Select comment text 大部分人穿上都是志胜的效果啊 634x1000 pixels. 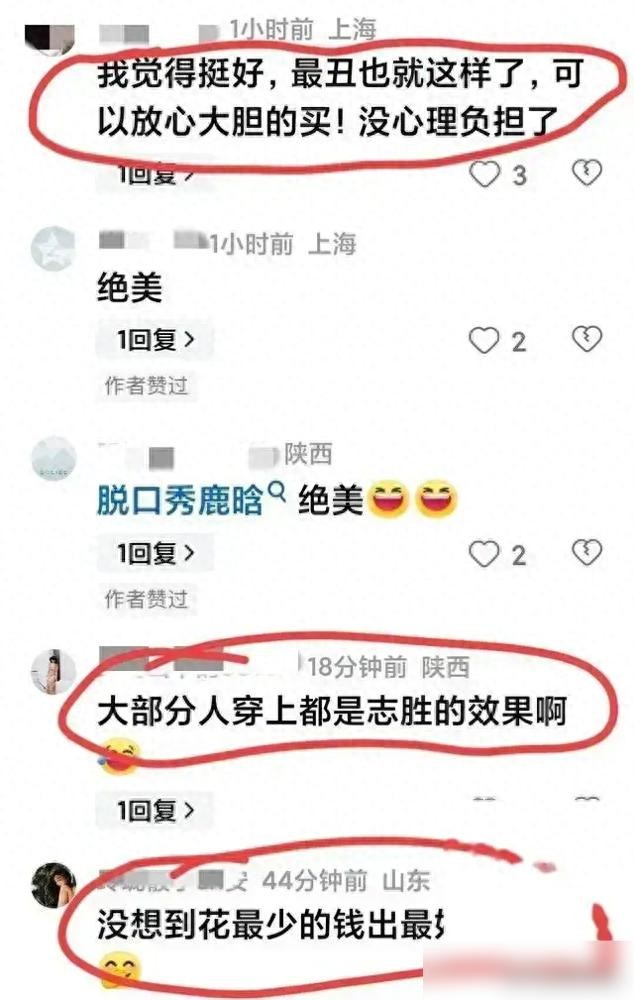tap(332, 711)
